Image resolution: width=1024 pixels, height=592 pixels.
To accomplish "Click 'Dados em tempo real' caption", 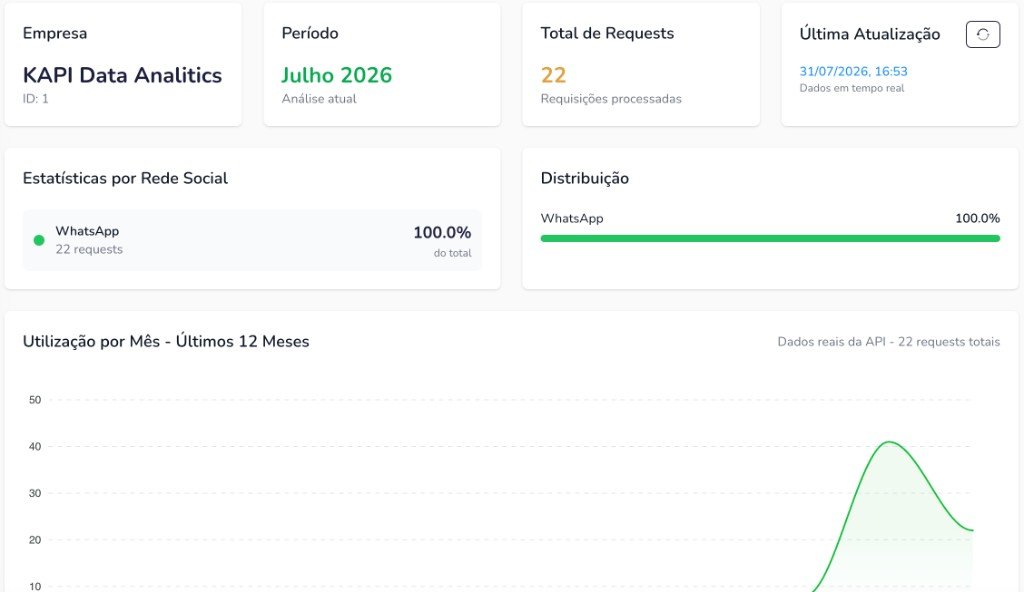I will [x=852, y=88].
